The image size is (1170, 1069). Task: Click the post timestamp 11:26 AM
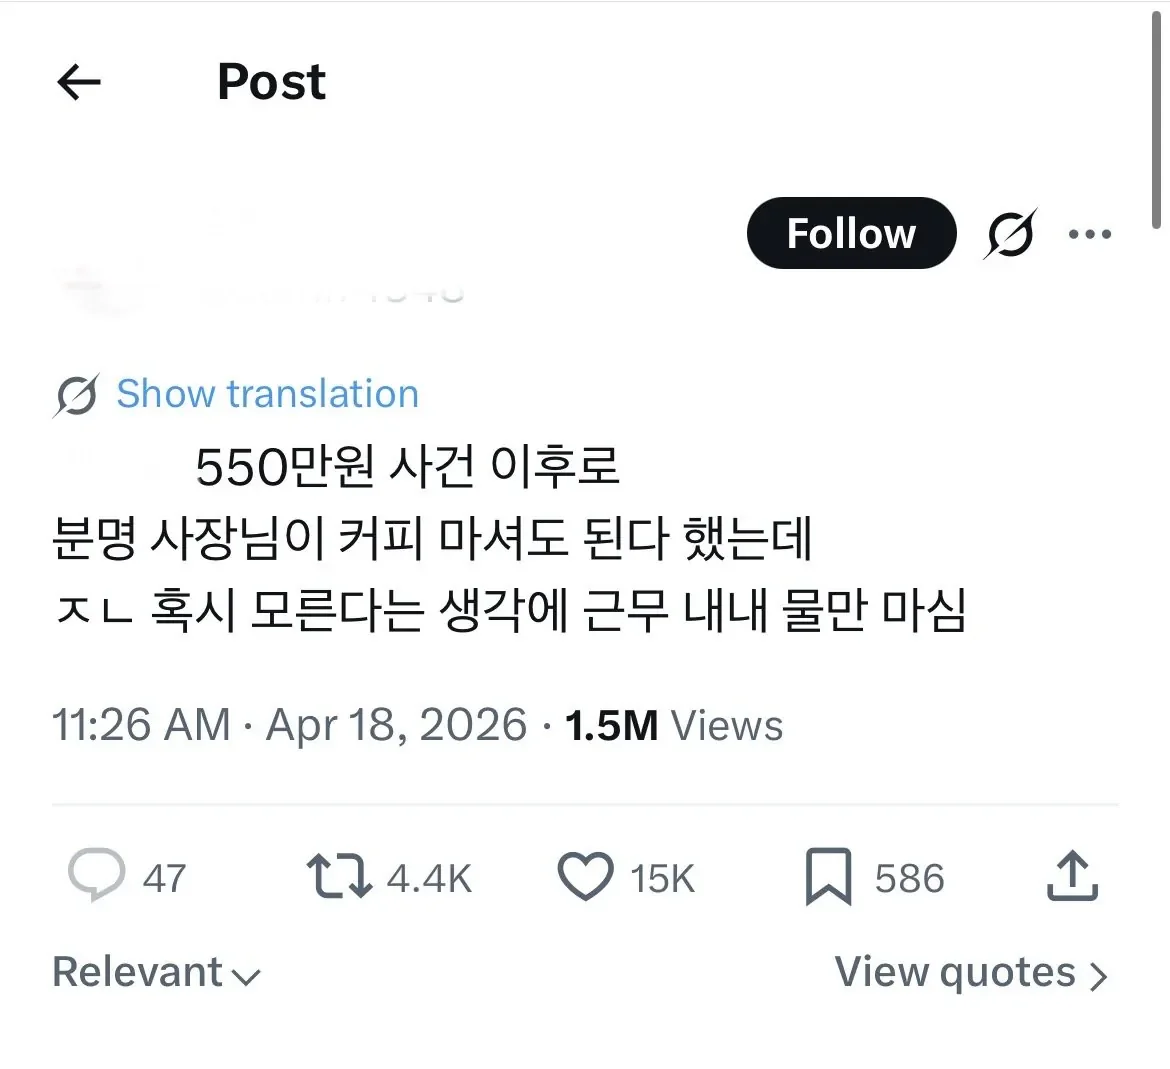coord(141,725)
